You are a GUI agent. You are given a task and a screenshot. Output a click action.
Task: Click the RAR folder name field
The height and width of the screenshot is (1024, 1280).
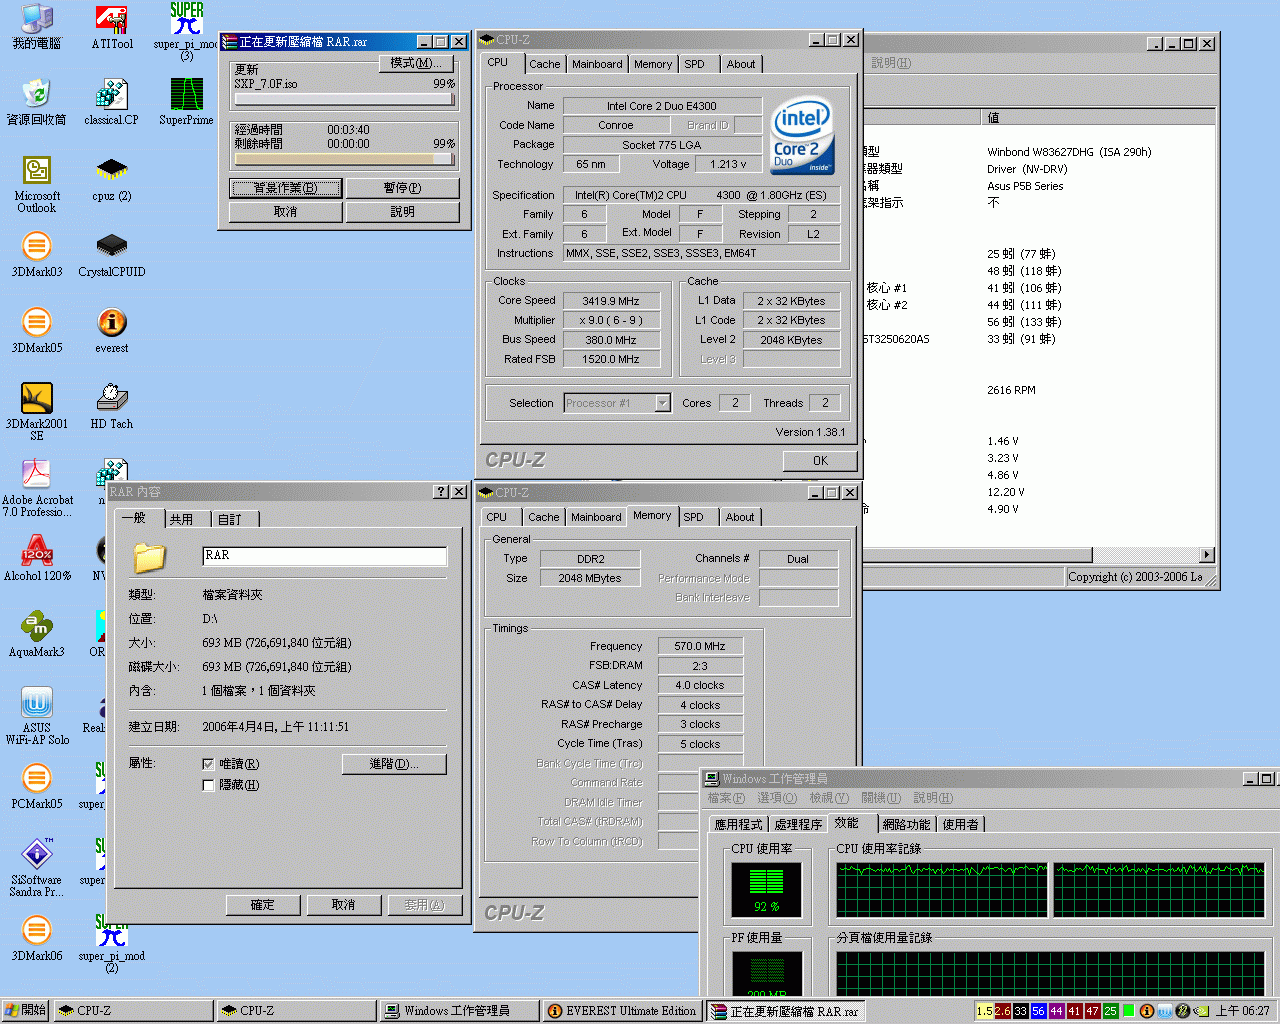tap(324, 556)
